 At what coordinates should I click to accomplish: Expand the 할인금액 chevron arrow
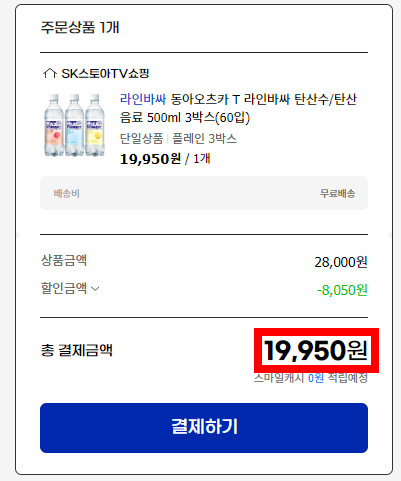(95, 289)
